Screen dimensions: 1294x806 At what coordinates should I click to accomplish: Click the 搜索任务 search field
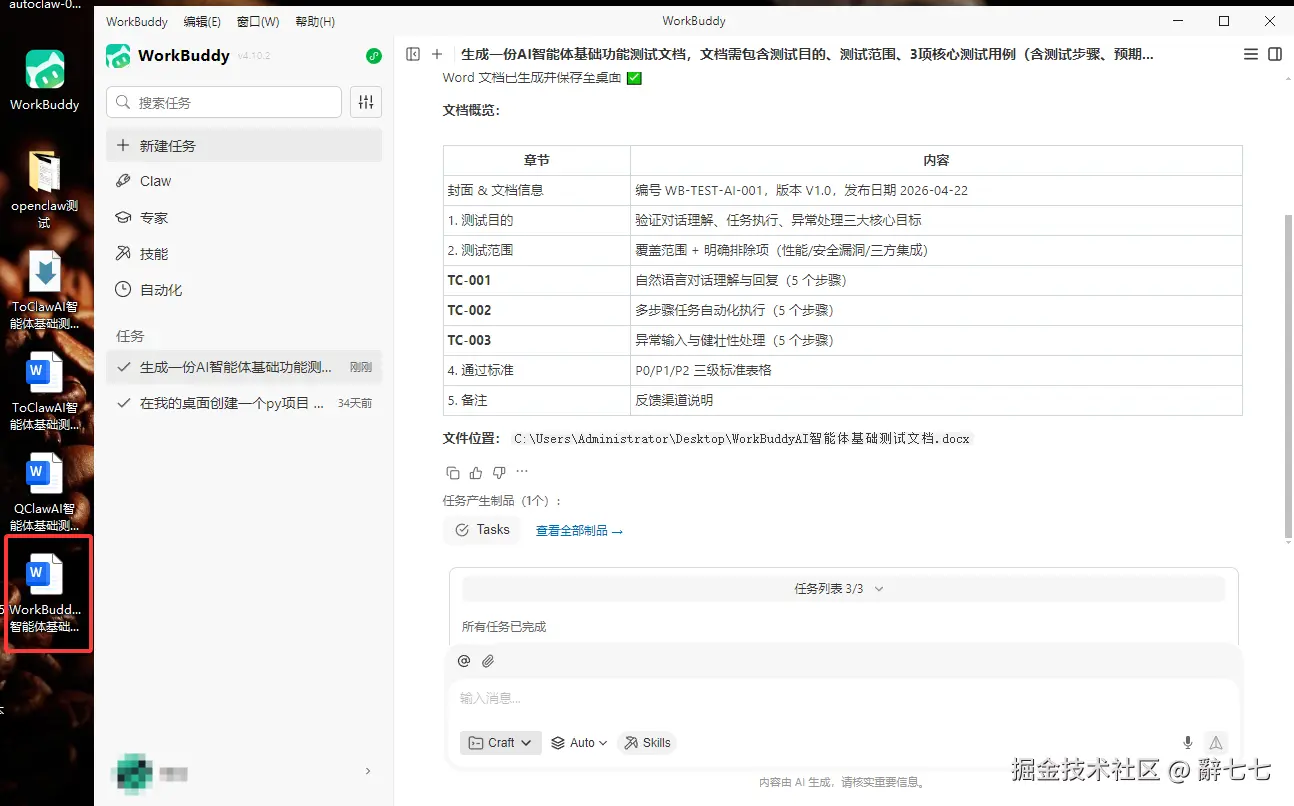[x=224, y=102]
